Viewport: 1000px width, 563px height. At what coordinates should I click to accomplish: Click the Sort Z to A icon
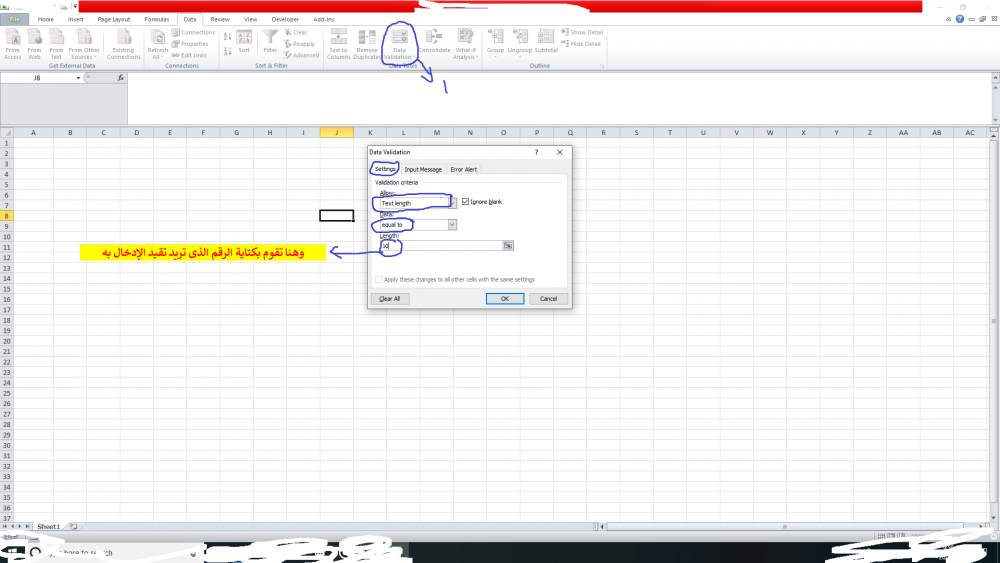tap(228, 51)
